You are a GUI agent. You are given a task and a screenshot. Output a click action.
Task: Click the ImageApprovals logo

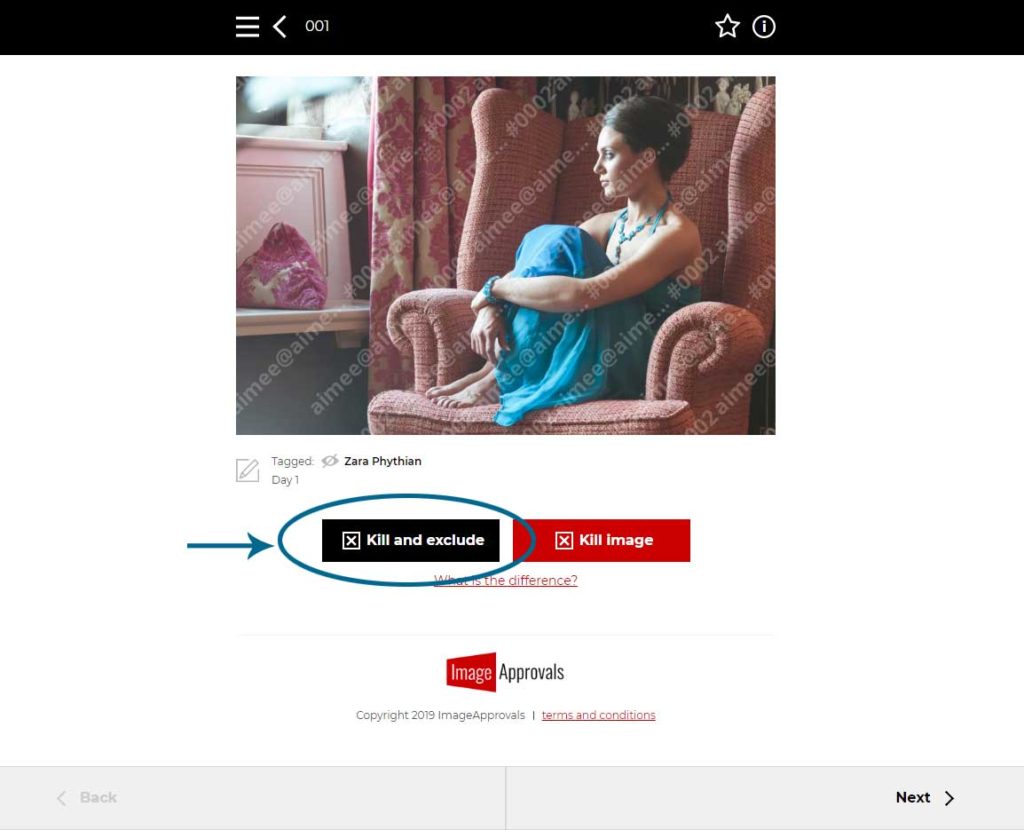505,671
